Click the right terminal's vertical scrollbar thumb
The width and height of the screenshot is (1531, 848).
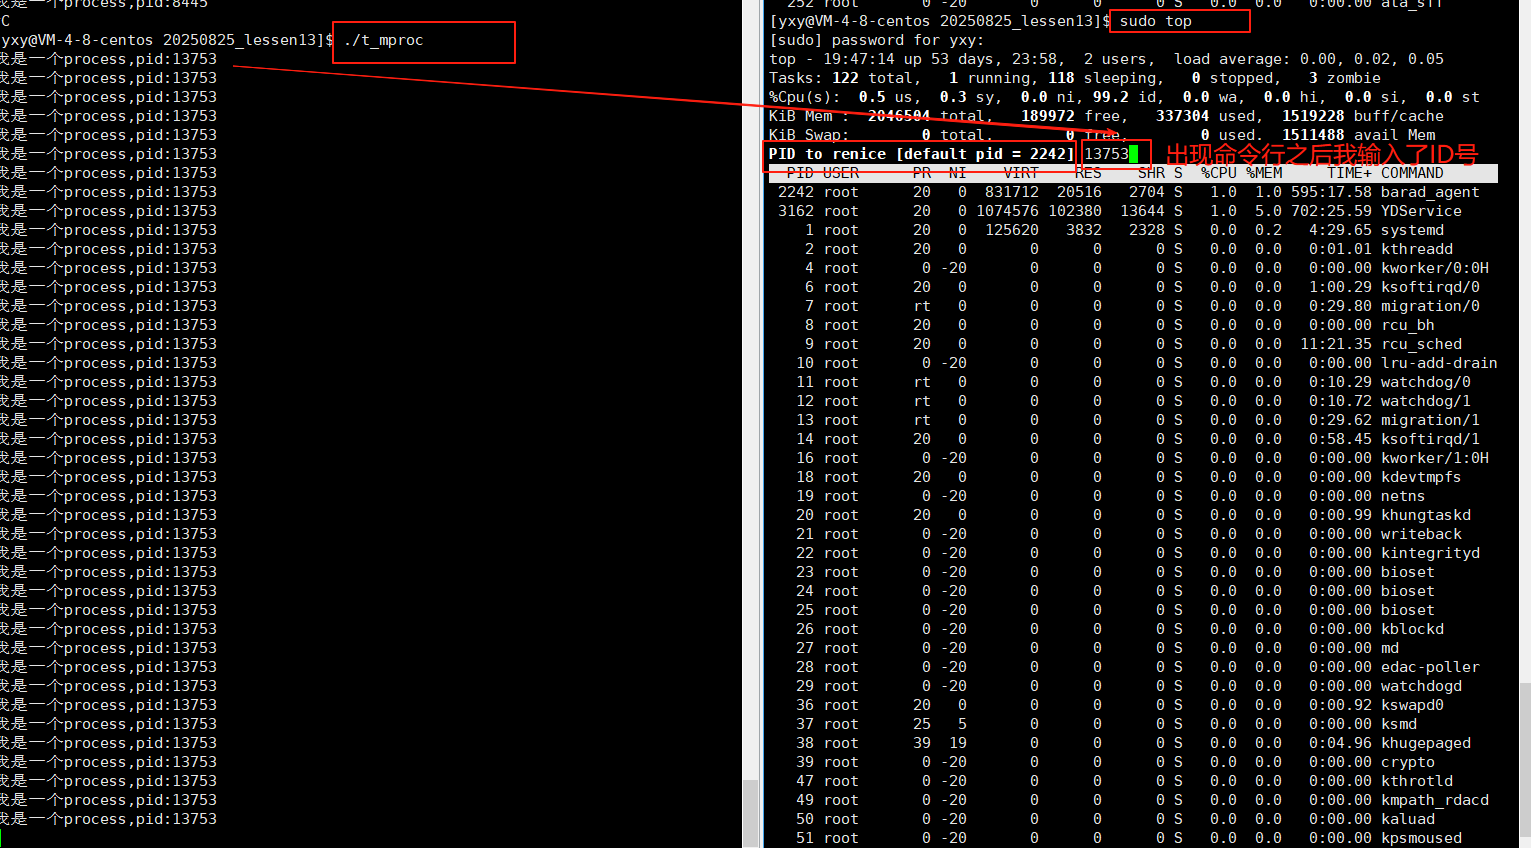[1524, 760]
